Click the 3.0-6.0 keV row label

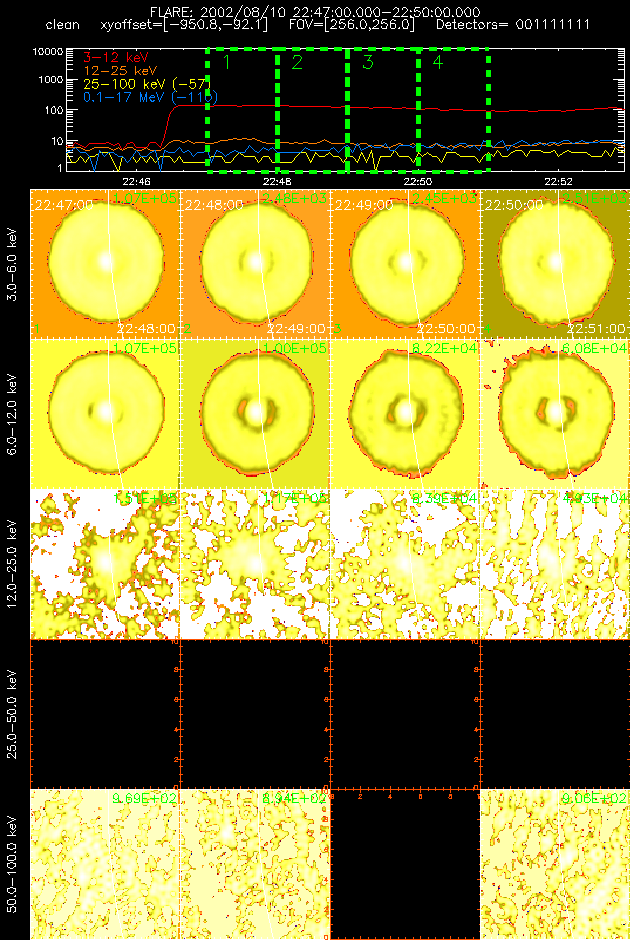[x=12, y=264]
